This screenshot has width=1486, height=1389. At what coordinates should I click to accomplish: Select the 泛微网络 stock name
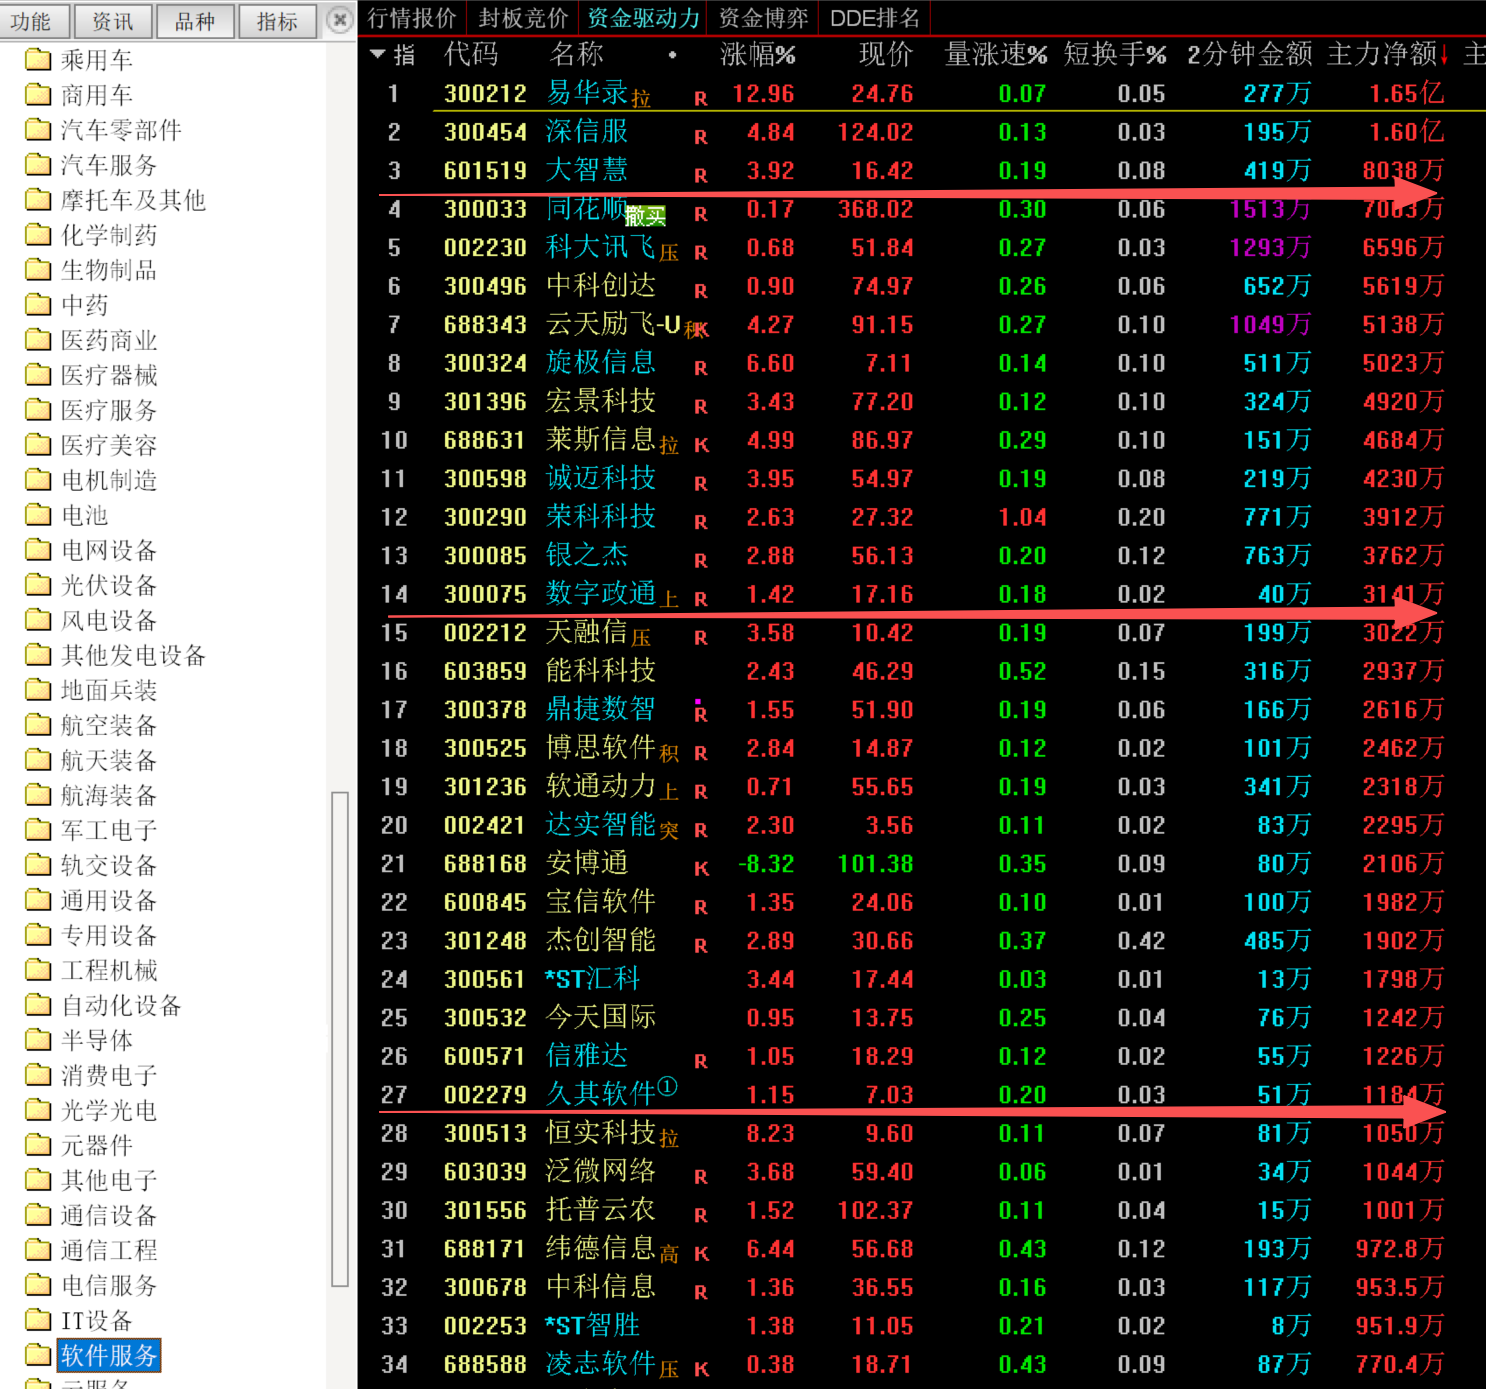pos(601,1172)
